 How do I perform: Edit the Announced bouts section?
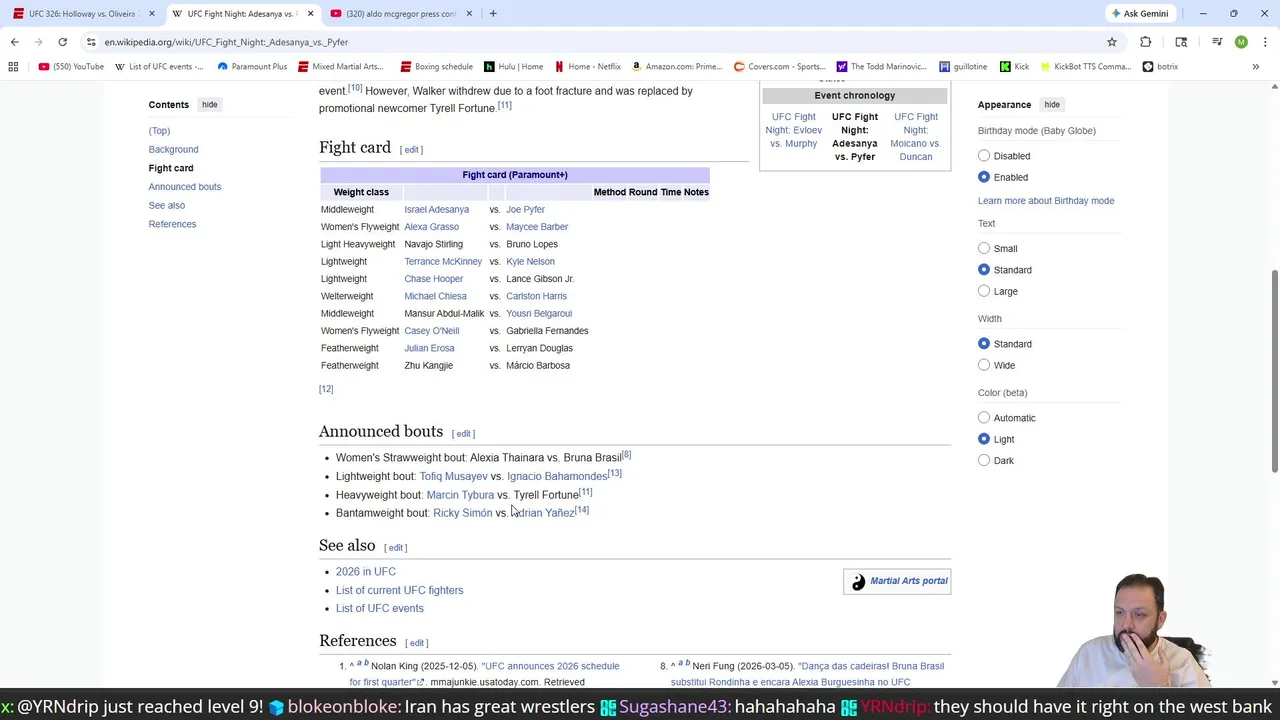(x=463, y=434)
